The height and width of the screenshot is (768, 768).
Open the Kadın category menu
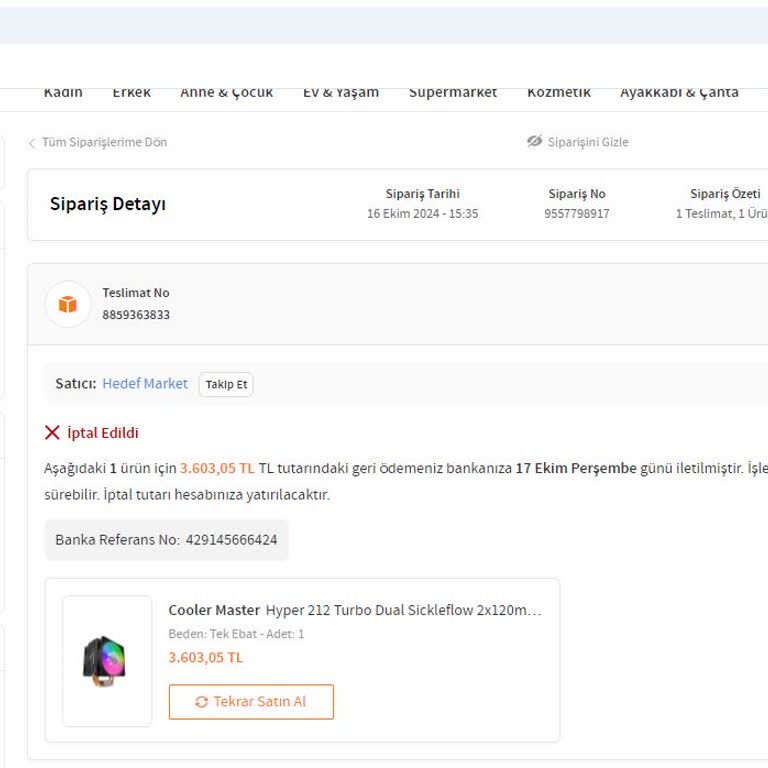(63, 93)
